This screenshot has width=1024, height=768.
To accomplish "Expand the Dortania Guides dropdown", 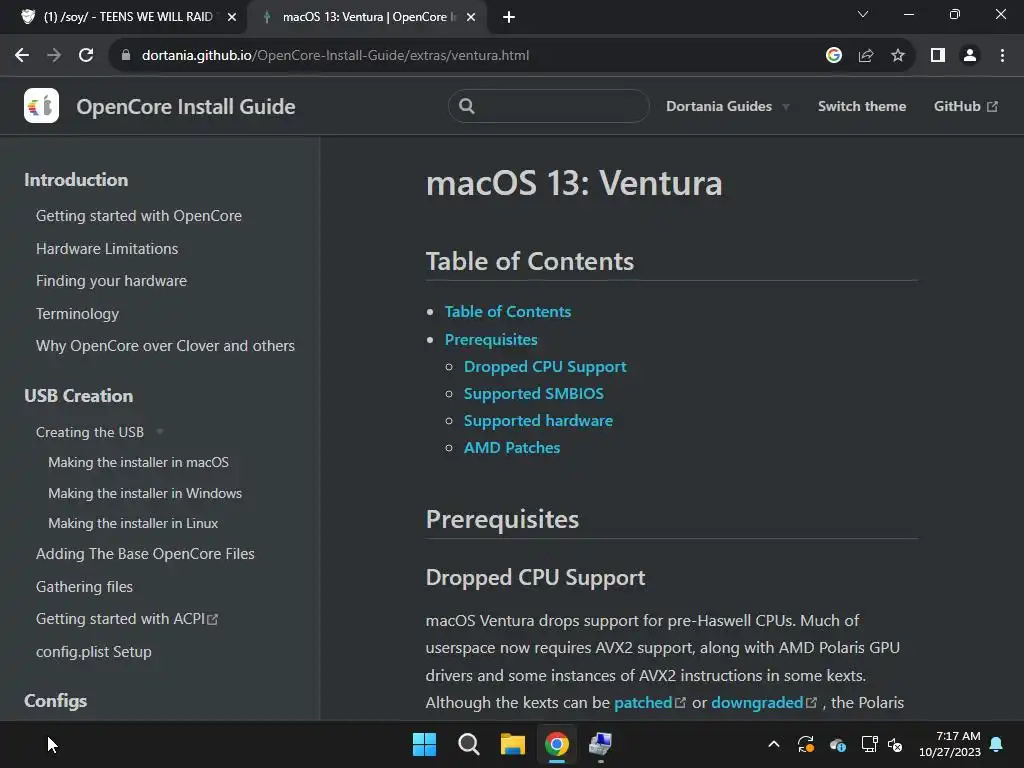I will pos(727,106).
